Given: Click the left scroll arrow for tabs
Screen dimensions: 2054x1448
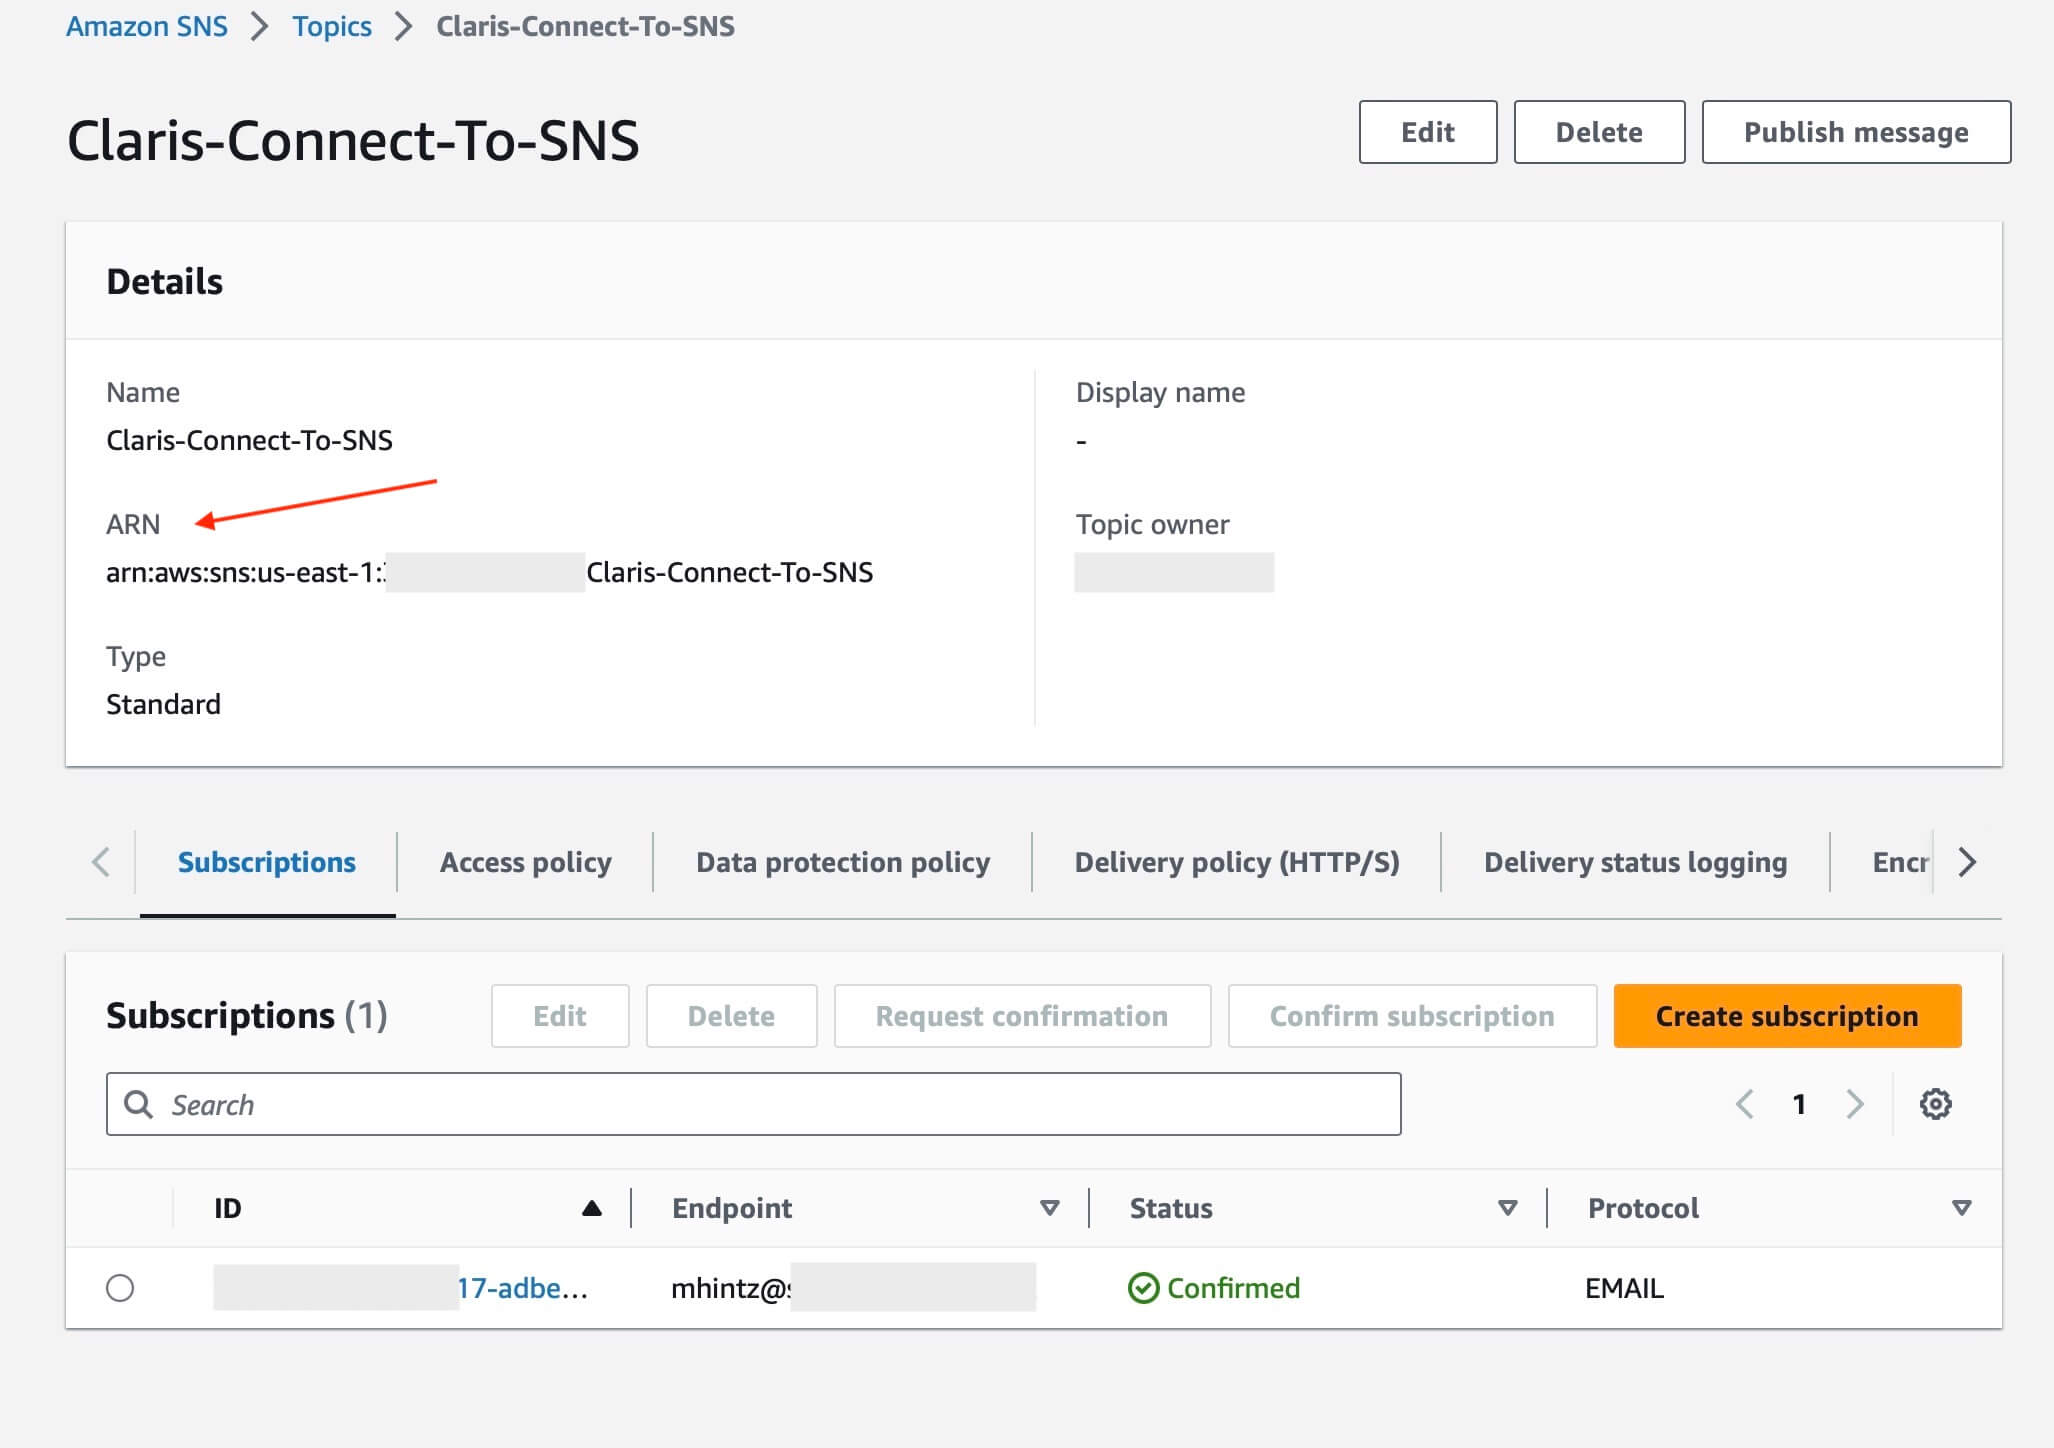Looking at the screenshot, I should point(100,863).
